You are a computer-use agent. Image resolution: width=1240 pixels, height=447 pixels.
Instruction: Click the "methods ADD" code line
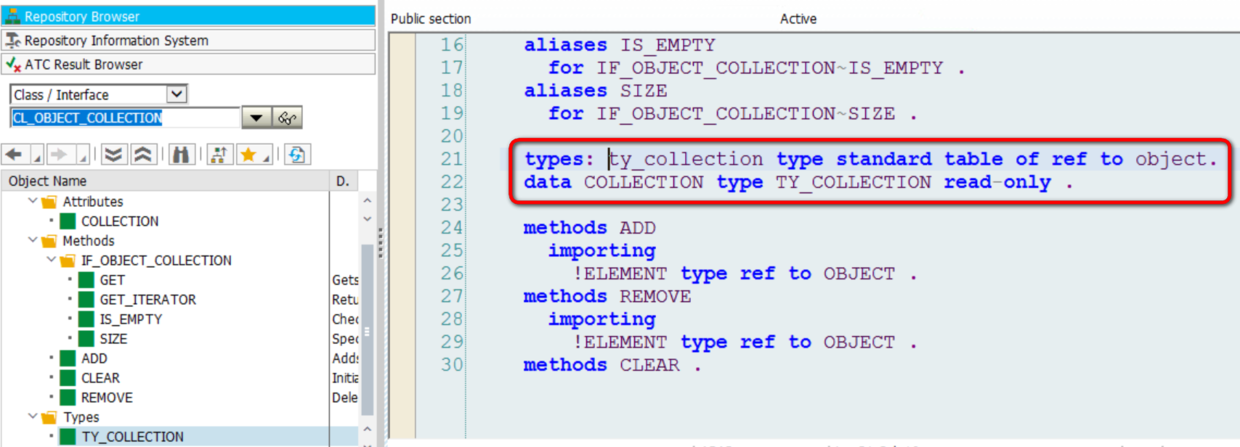[x=590, y=228]
